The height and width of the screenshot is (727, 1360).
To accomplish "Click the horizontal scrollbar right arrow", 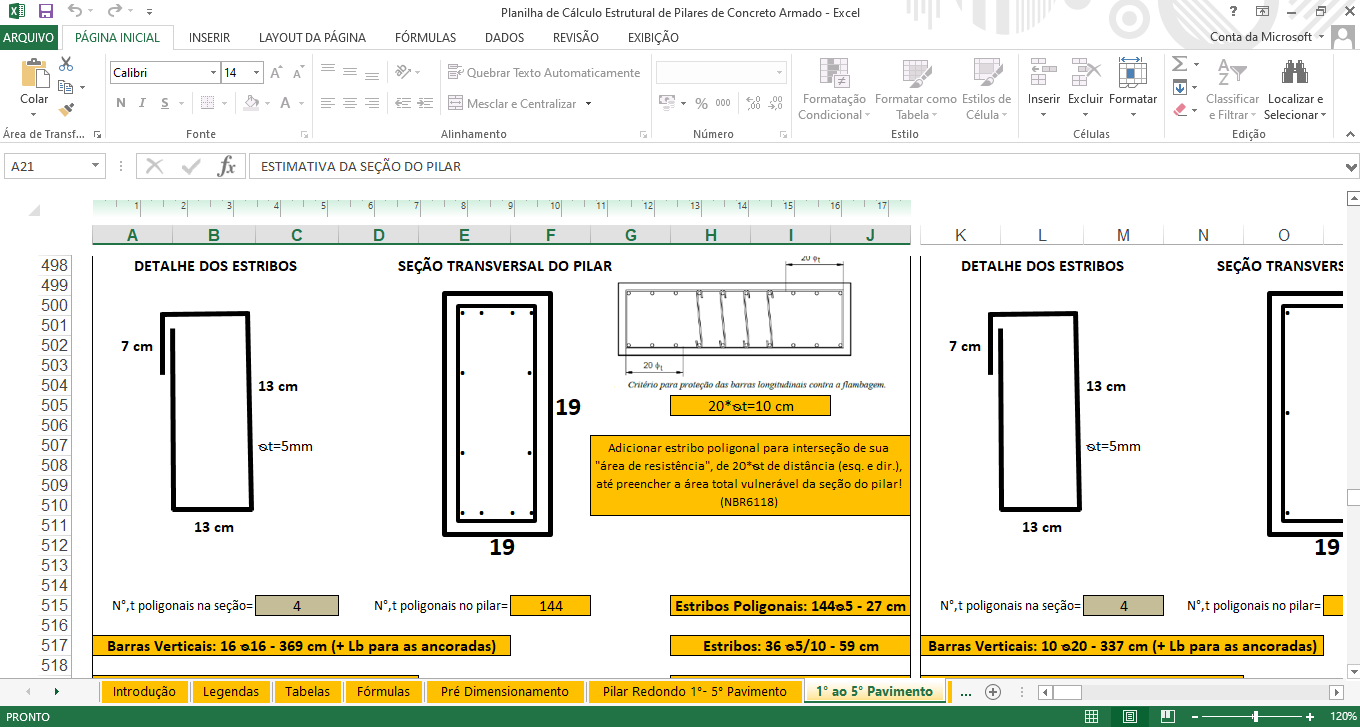I will (x=1335, y=692).
